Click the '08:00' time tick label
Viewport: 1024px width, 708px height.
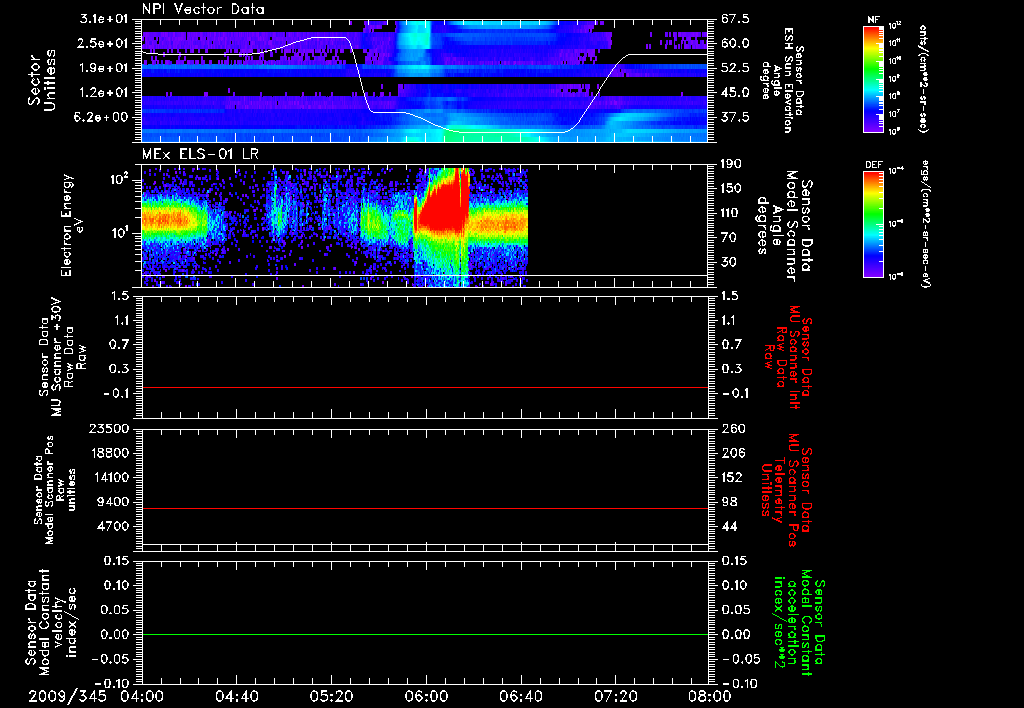[x=709, y=696]
